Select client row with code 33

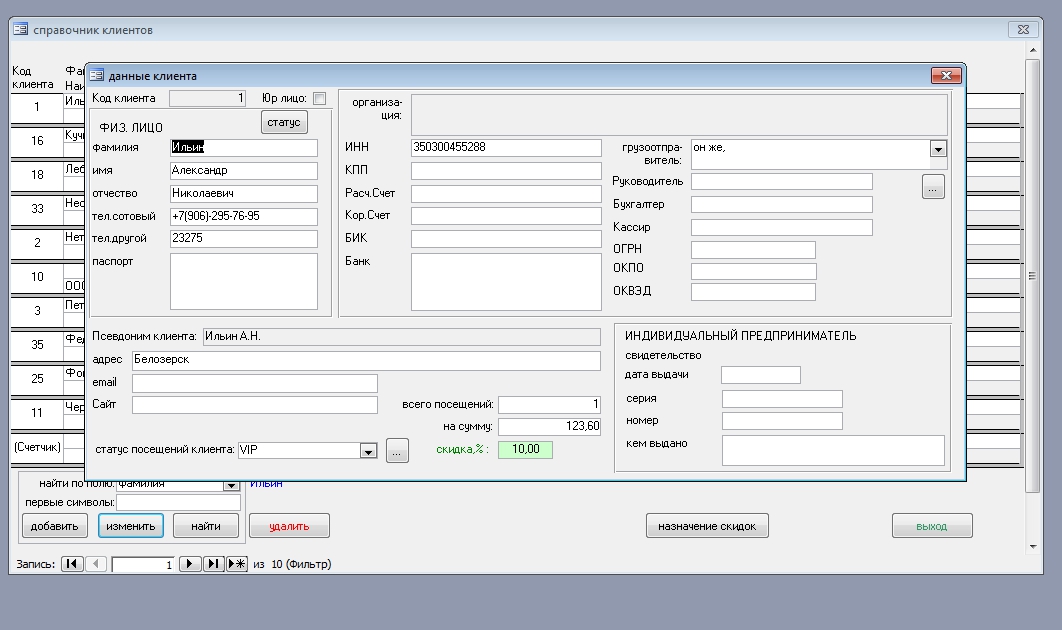[37, 209]
